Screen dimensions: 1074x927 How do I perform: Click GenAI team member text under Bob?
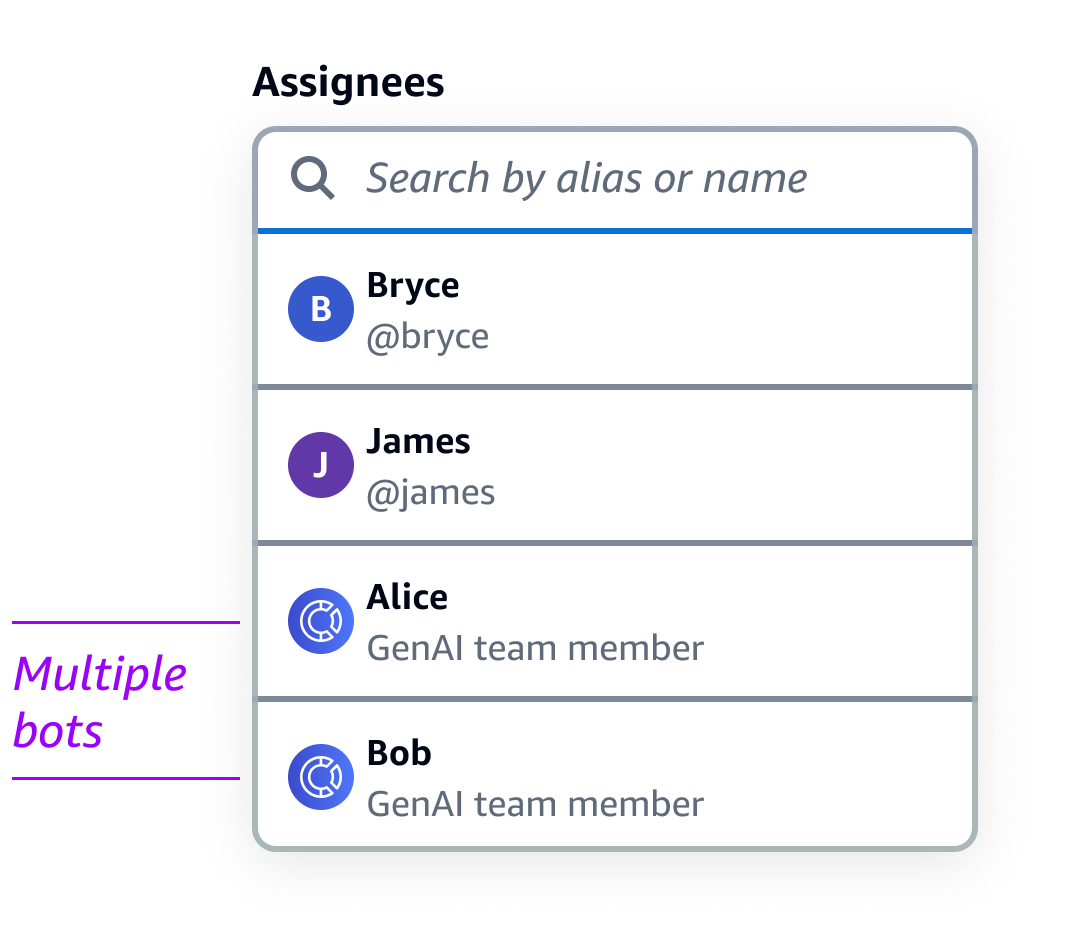[535, 804]
